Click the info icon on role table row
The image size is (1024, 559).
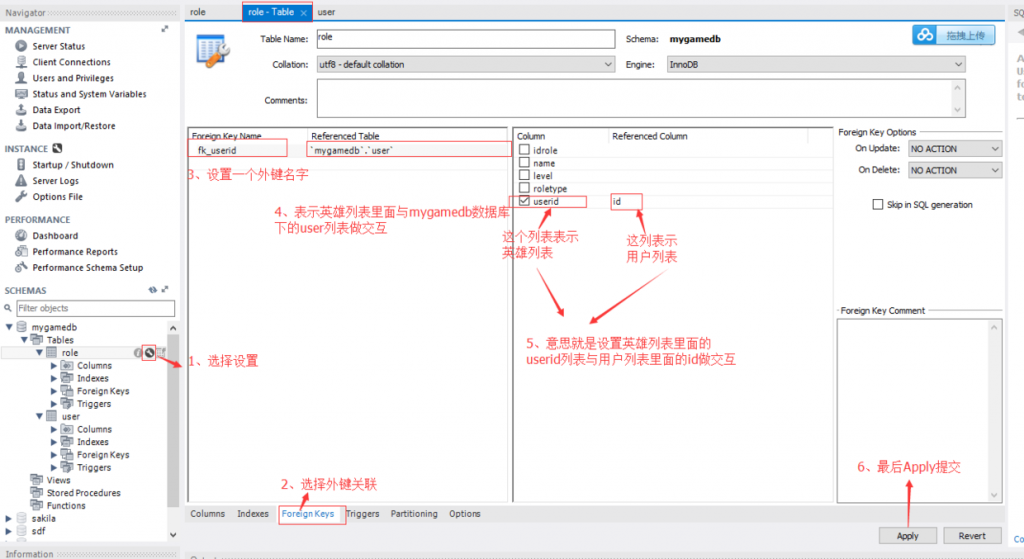138,353
